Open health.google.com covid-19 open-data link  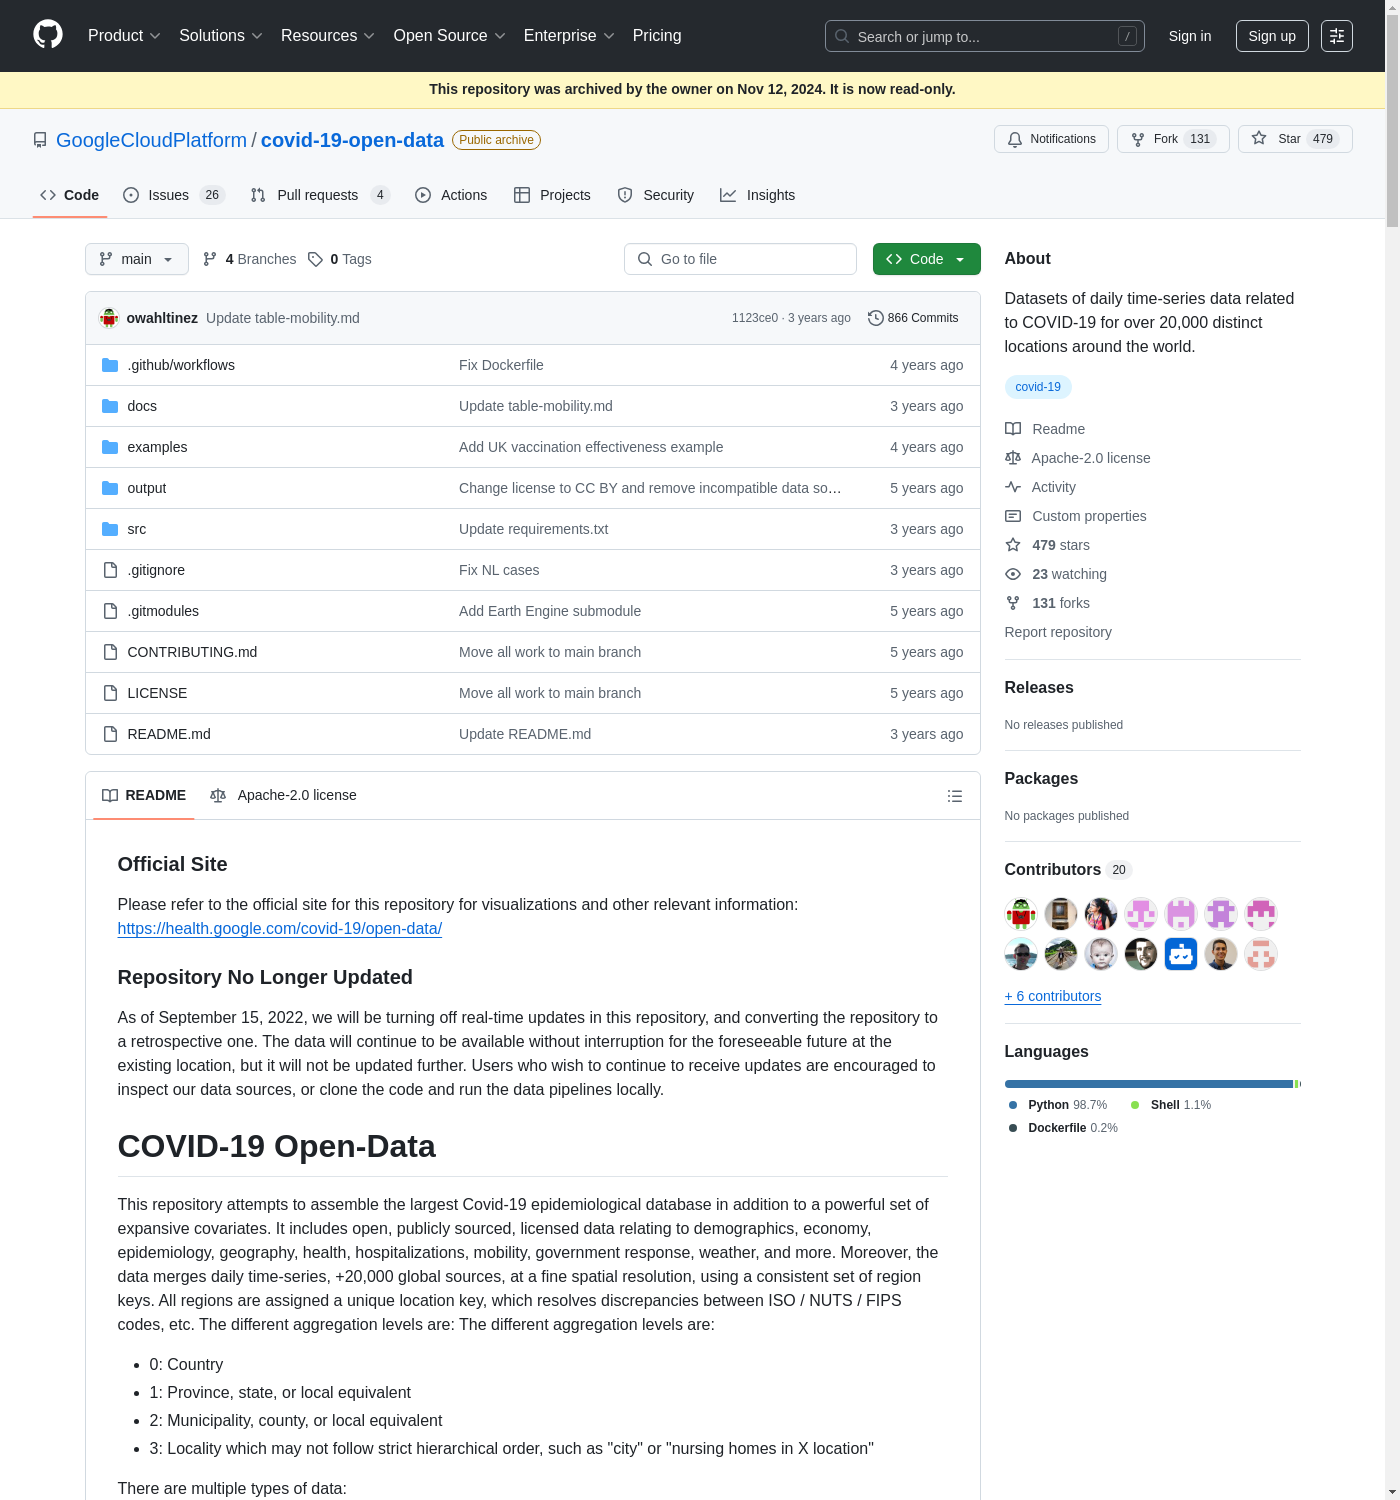(x=280, y=929)
